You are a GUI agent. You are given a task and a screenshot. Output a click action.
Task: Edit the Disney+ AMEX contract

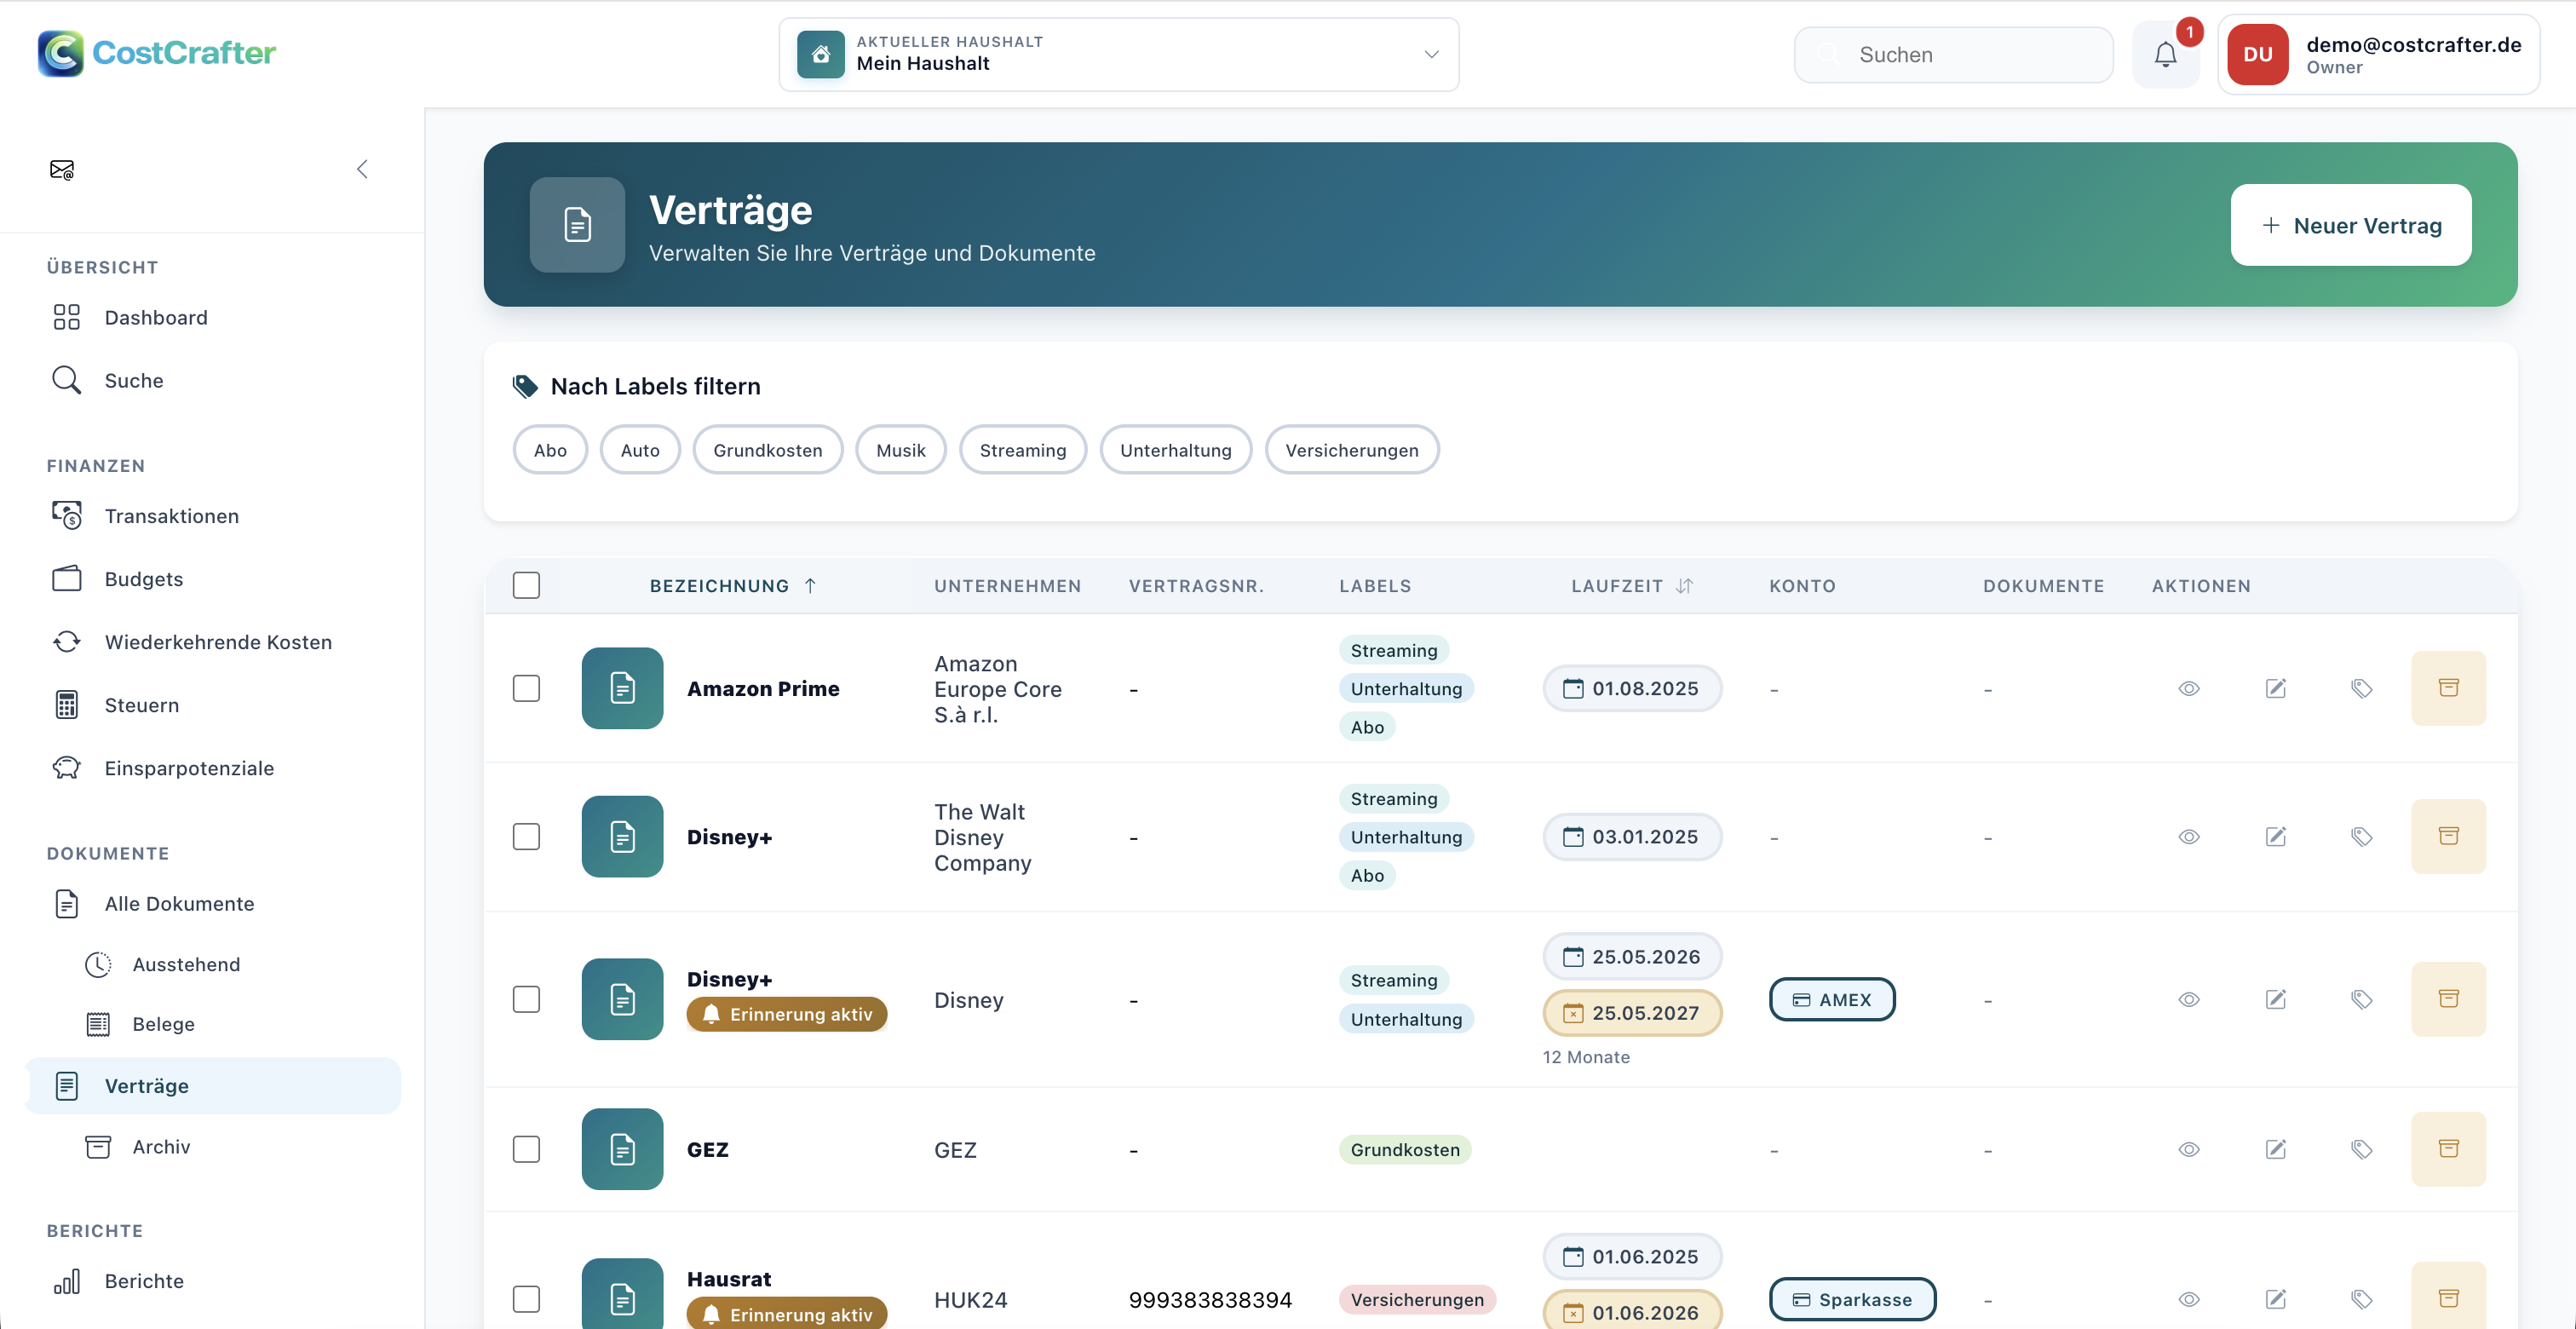[2275, 1000]
